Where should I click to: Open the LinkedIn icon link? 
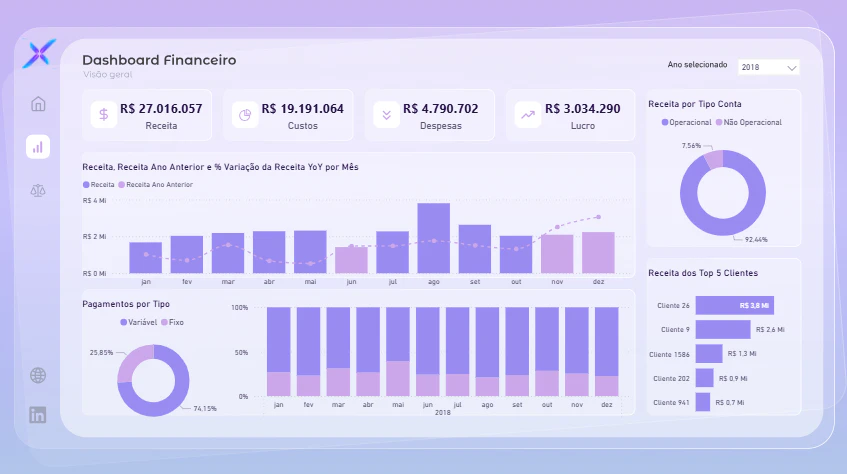click(38, 415)
